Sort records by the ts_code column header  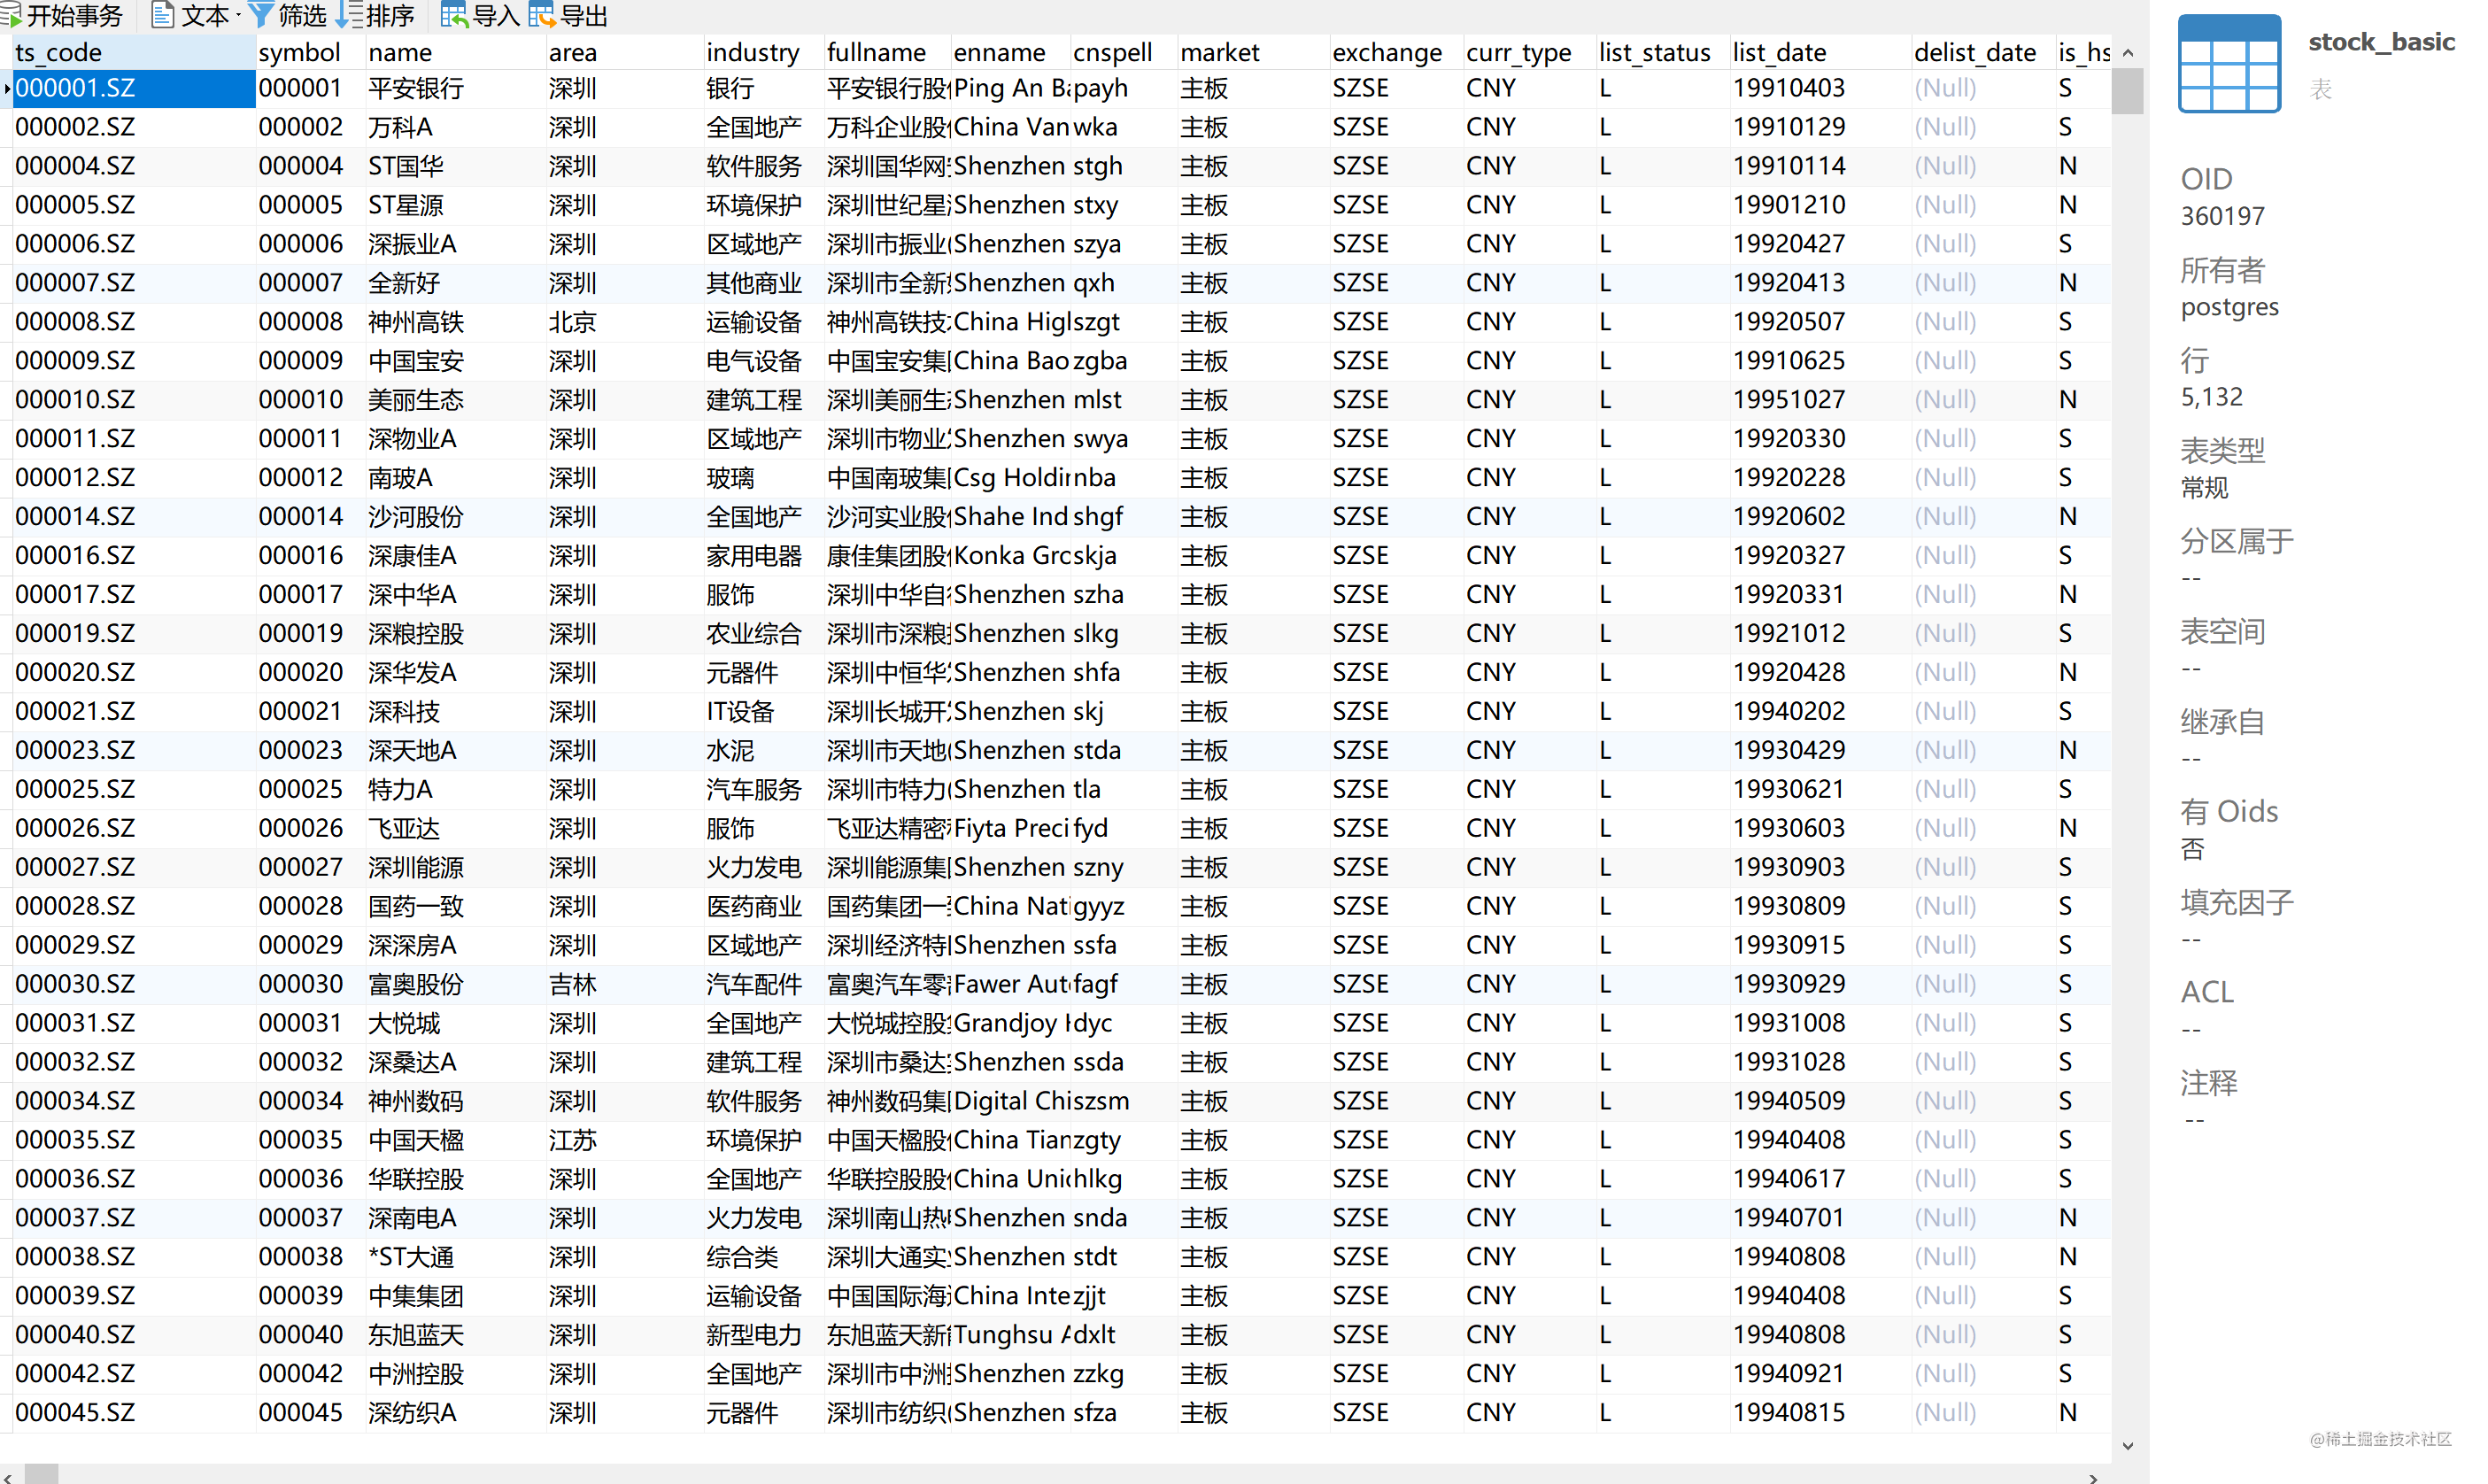coord(60,51)
